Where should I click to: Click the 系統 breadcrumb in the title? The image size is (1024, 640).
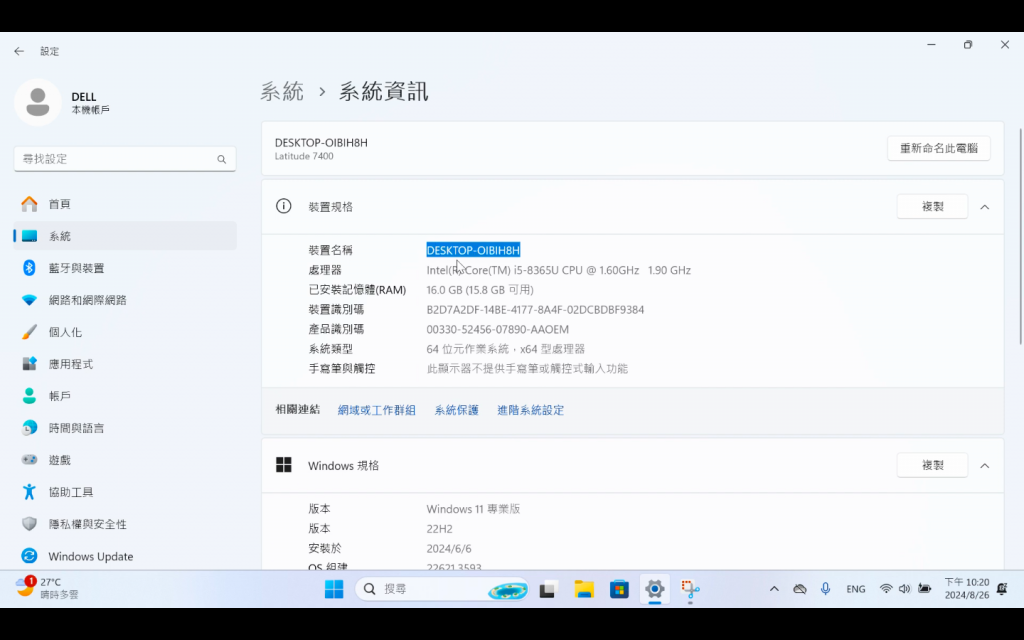pos(282,91)
